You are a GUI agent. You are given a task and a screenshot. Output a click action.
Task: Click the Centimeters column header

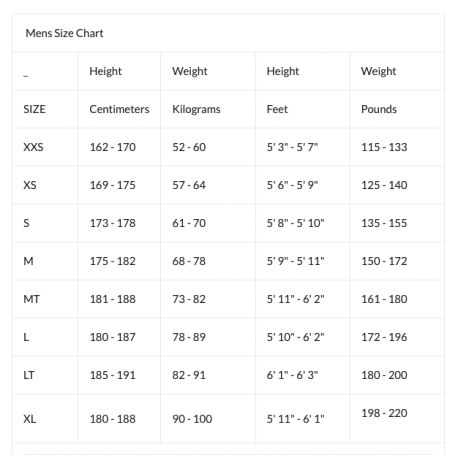click(119, 109)
